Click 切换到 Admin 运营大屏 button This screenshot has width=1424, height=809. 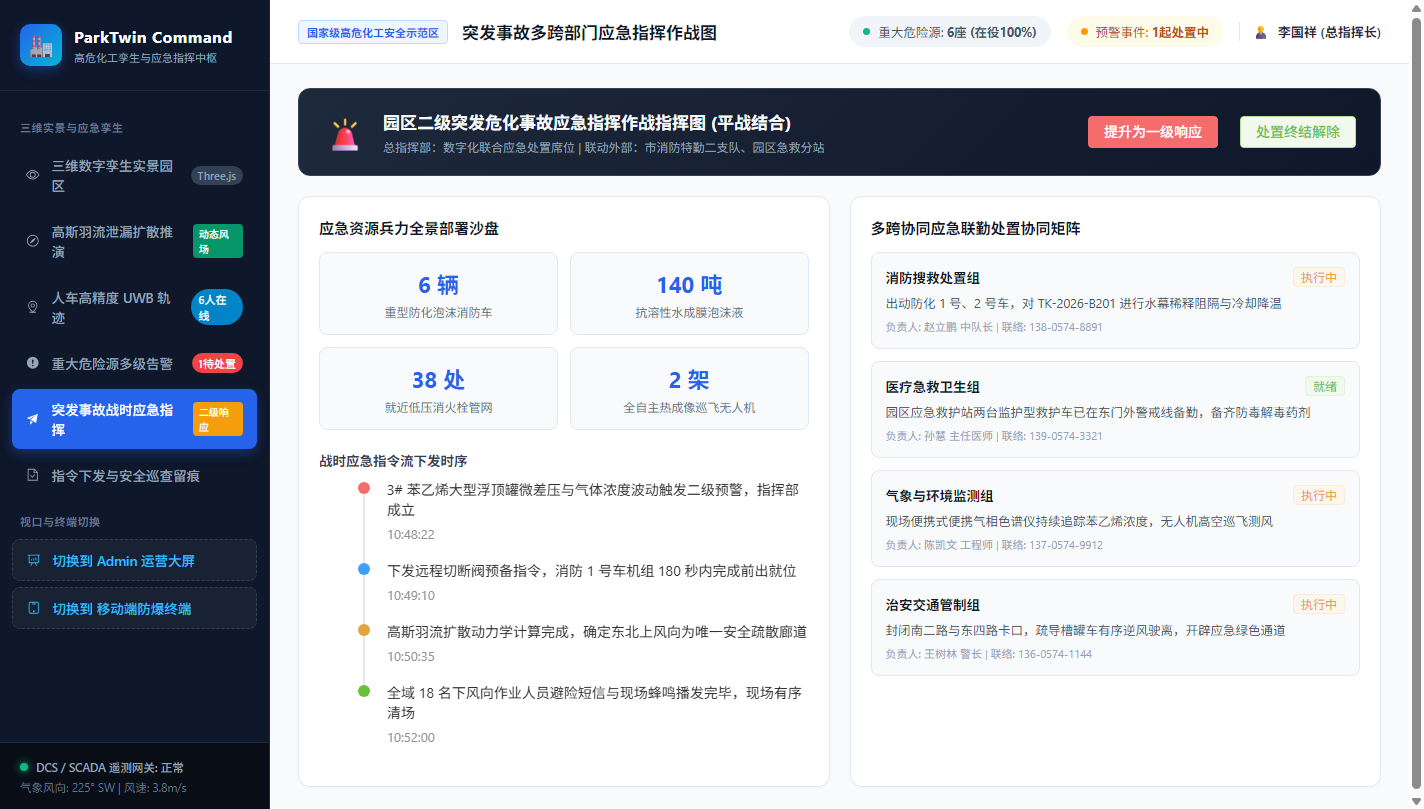134,560
